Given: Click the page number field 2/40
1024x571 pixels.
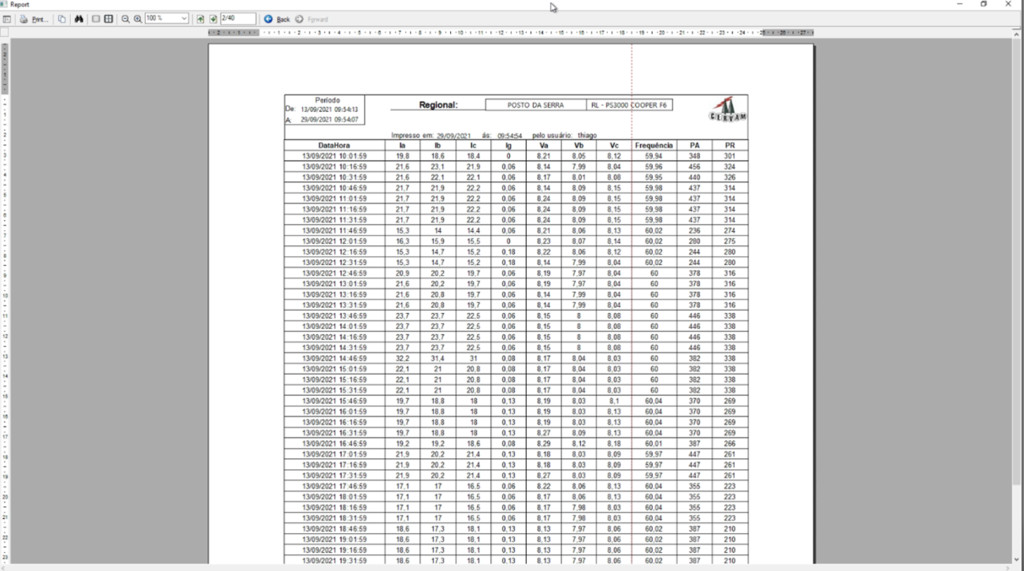Looking at the screenshot, I should click(237, 19).
